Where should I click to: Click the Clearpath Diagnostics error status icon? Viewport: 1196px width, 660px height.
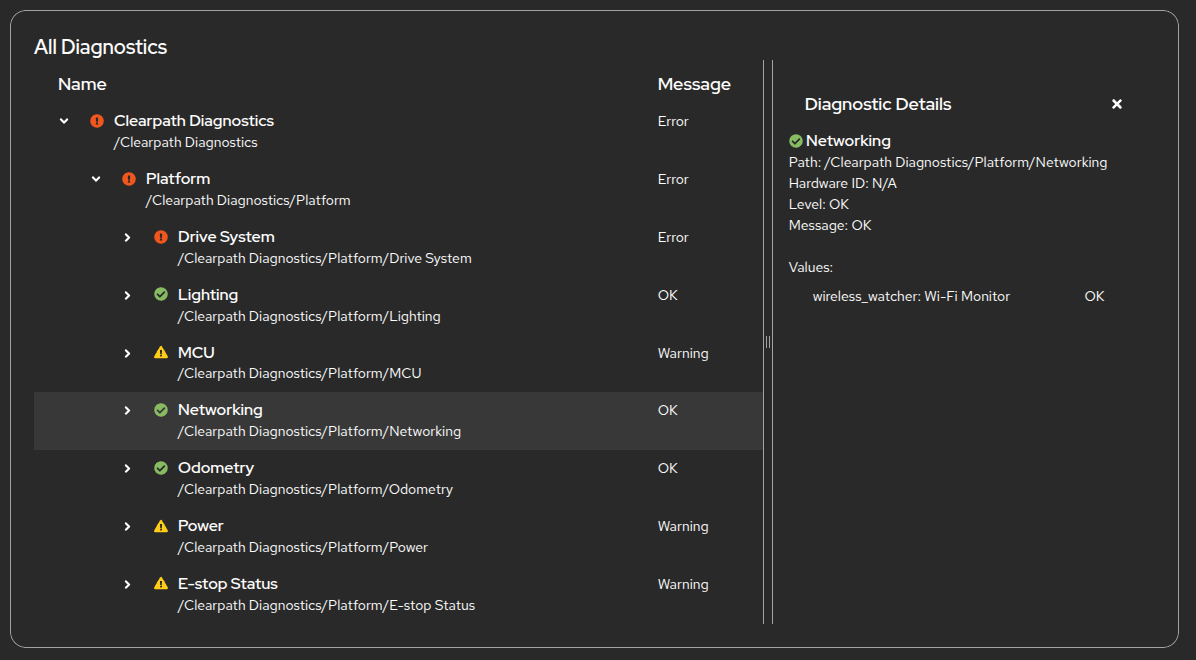[97, 121]
